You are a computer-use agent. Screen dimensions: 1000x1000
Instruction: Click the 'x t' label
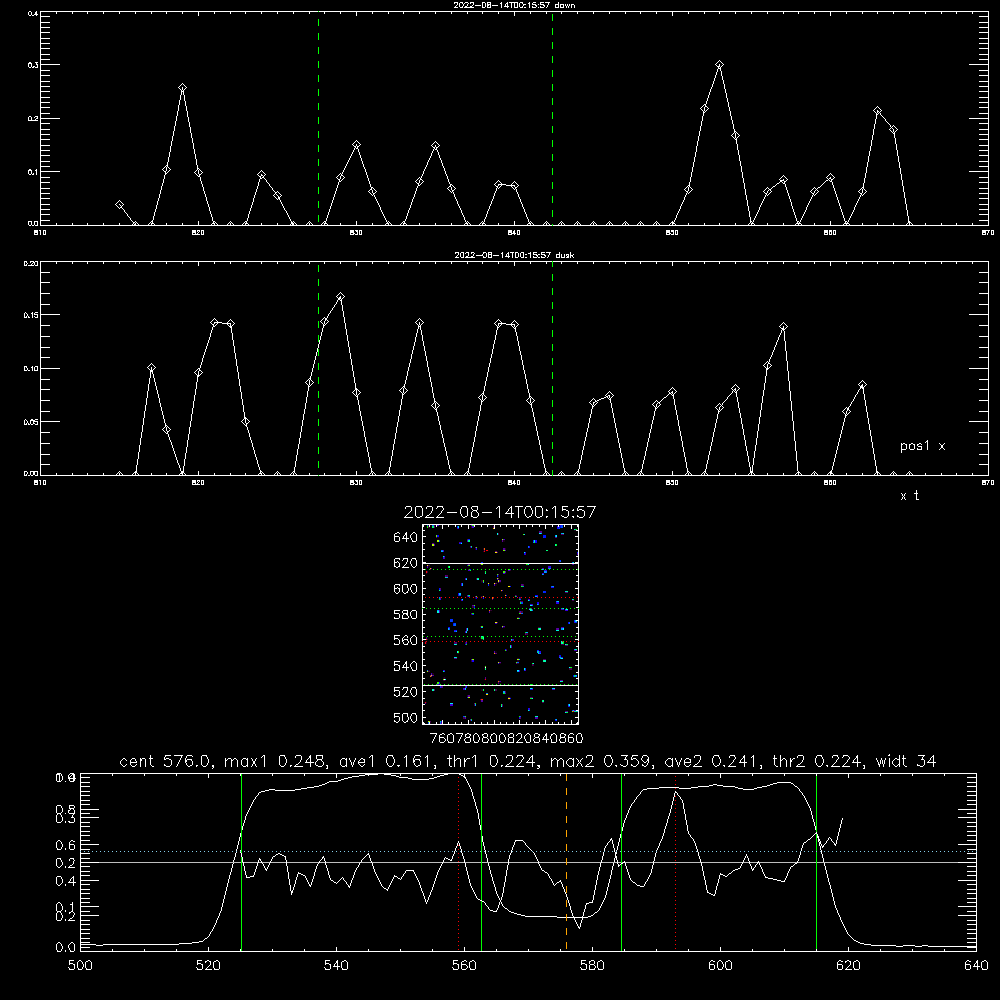click(909, 496)
